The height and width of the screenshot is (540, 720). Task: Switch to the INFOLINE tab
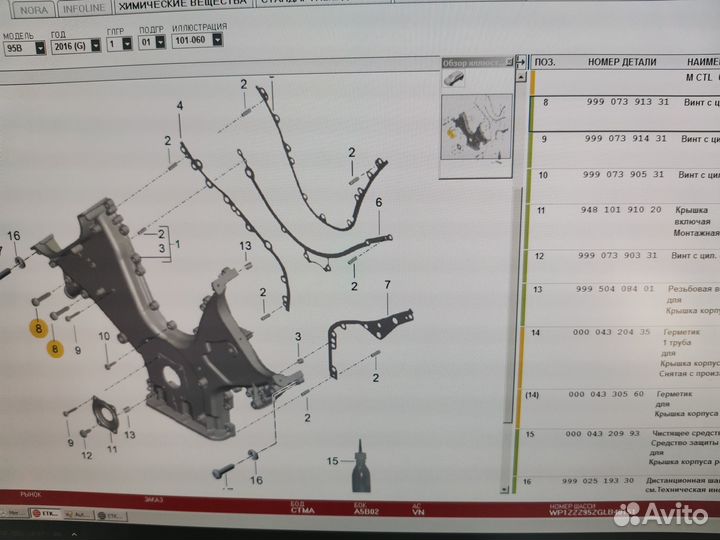pos(81,6)
